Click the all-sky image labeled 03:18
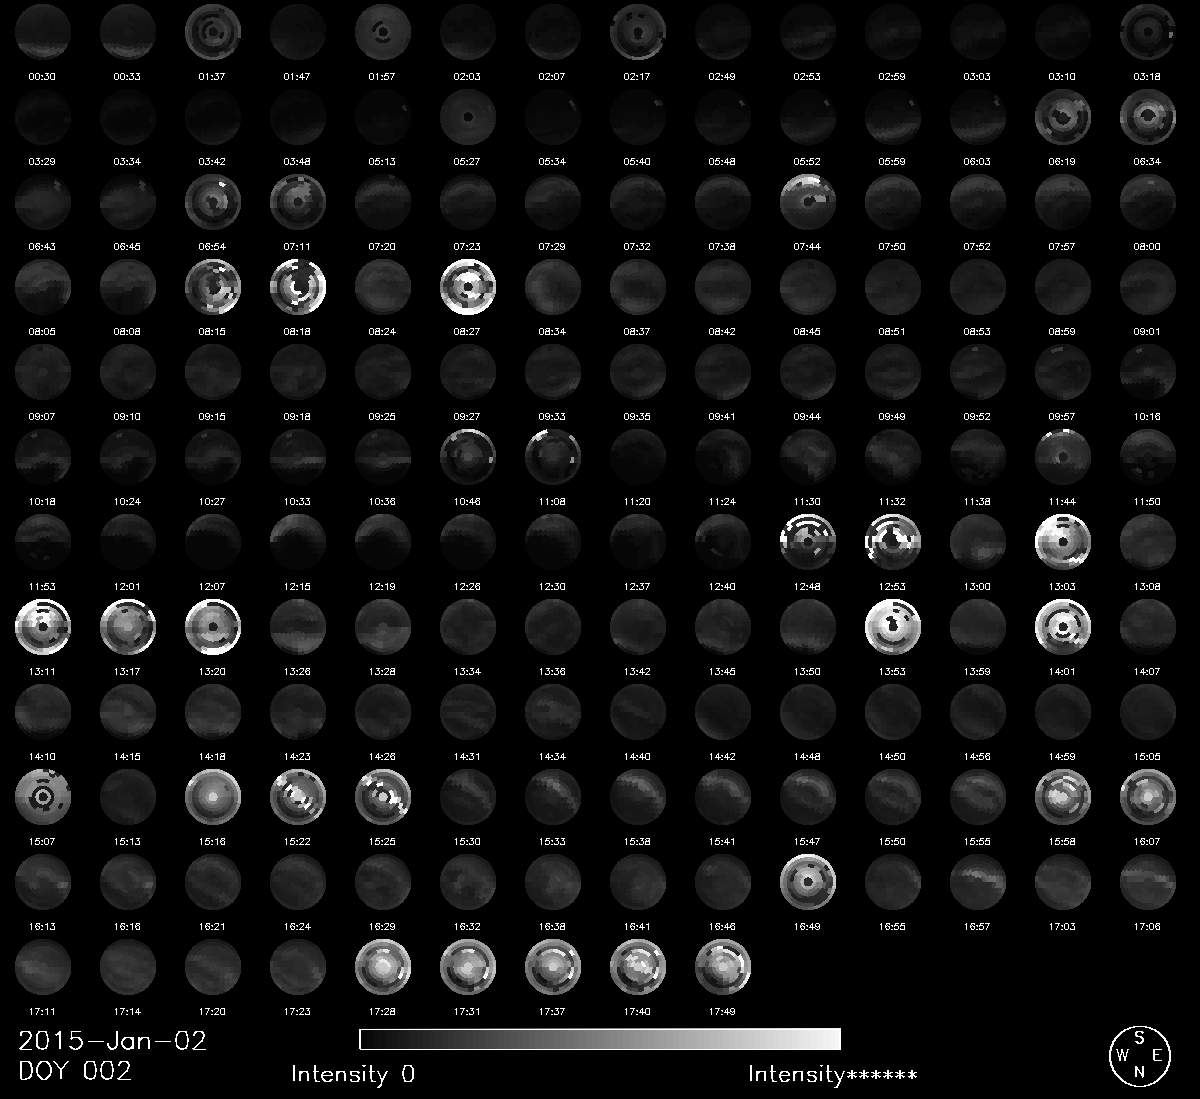Viewport: 1200px width, 1099px height. (x=1148, y=32)
